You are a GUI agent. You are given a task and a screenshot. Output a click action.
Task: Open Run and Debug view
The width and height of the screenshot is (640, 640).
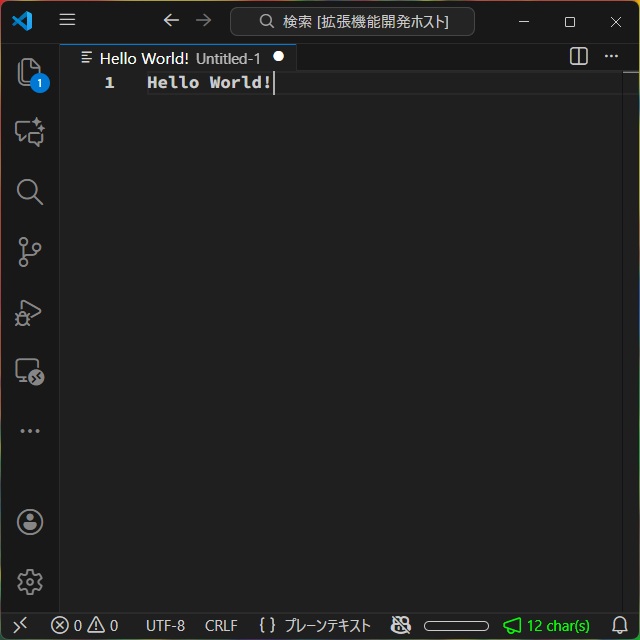30,312
